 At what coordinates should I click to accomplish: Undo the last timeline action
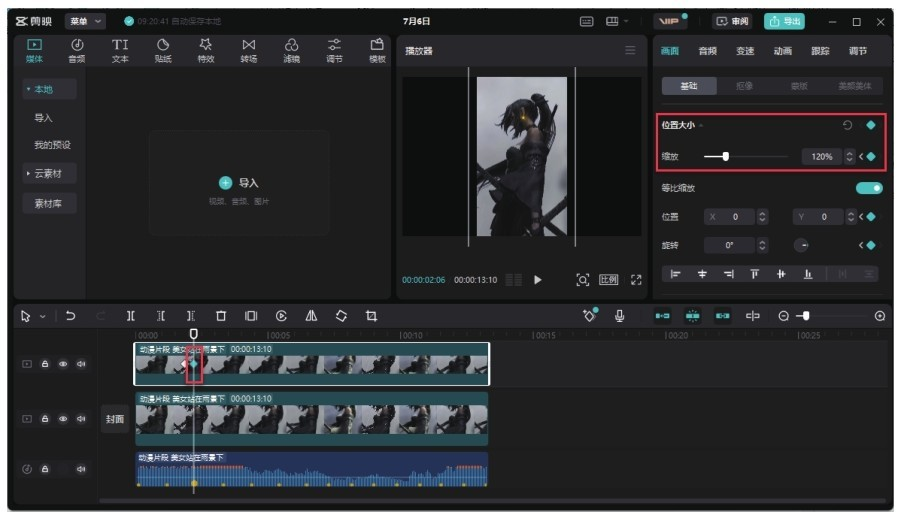(70, 316)
